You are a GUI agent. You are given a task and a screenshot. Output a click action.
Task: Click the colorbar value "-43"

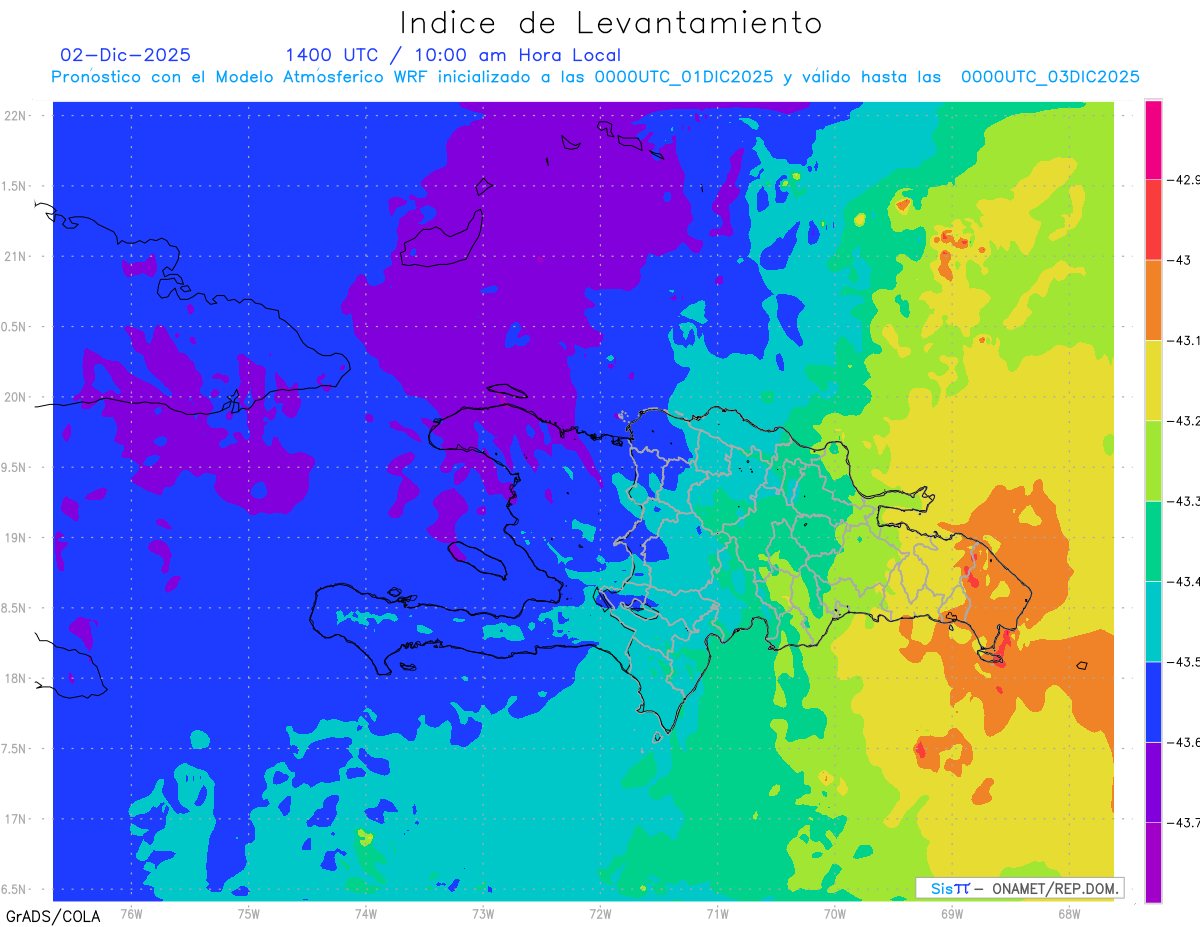click(1177, 260)
